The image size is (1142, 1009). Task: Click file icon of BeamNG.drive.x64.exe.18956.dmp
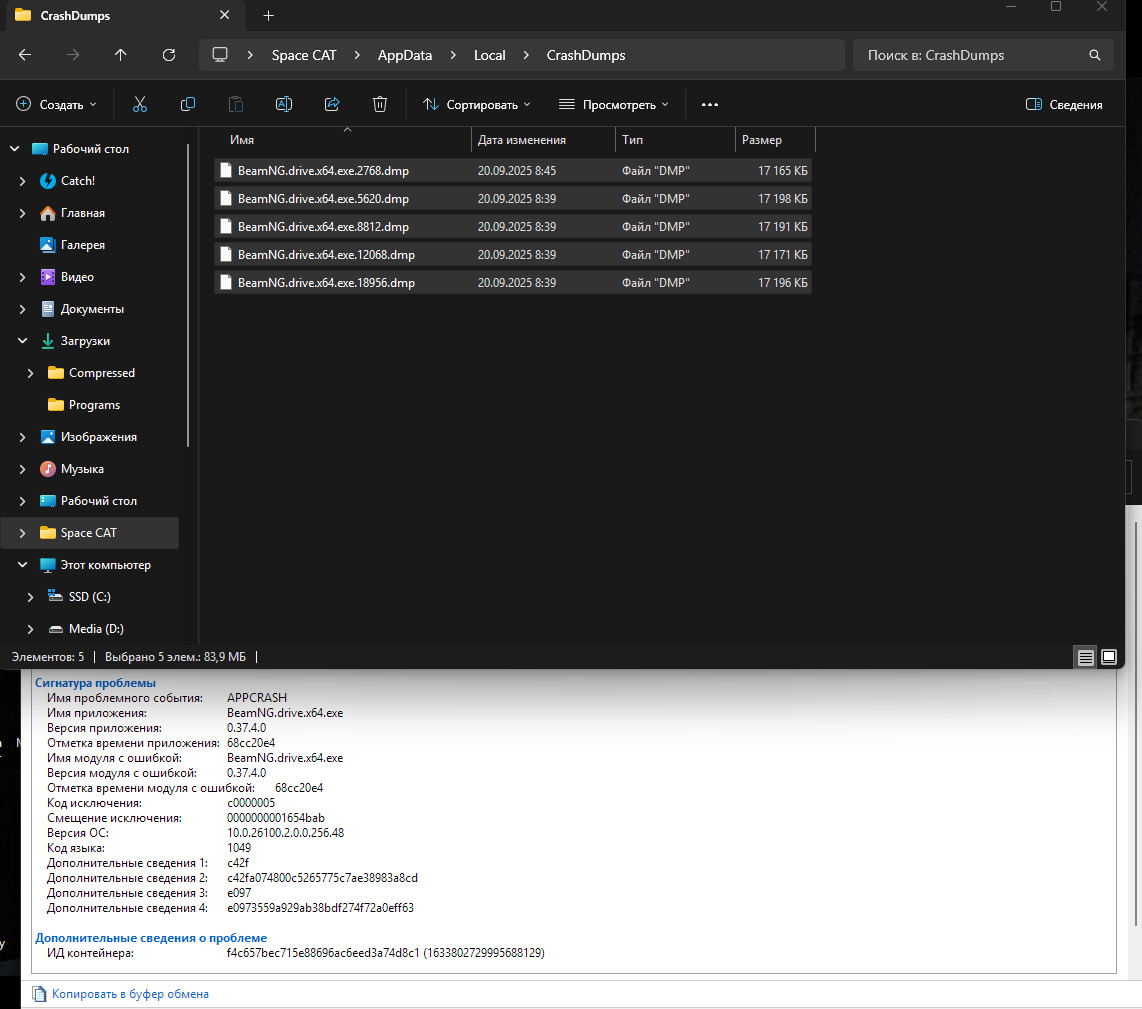(x=226, y=283)
